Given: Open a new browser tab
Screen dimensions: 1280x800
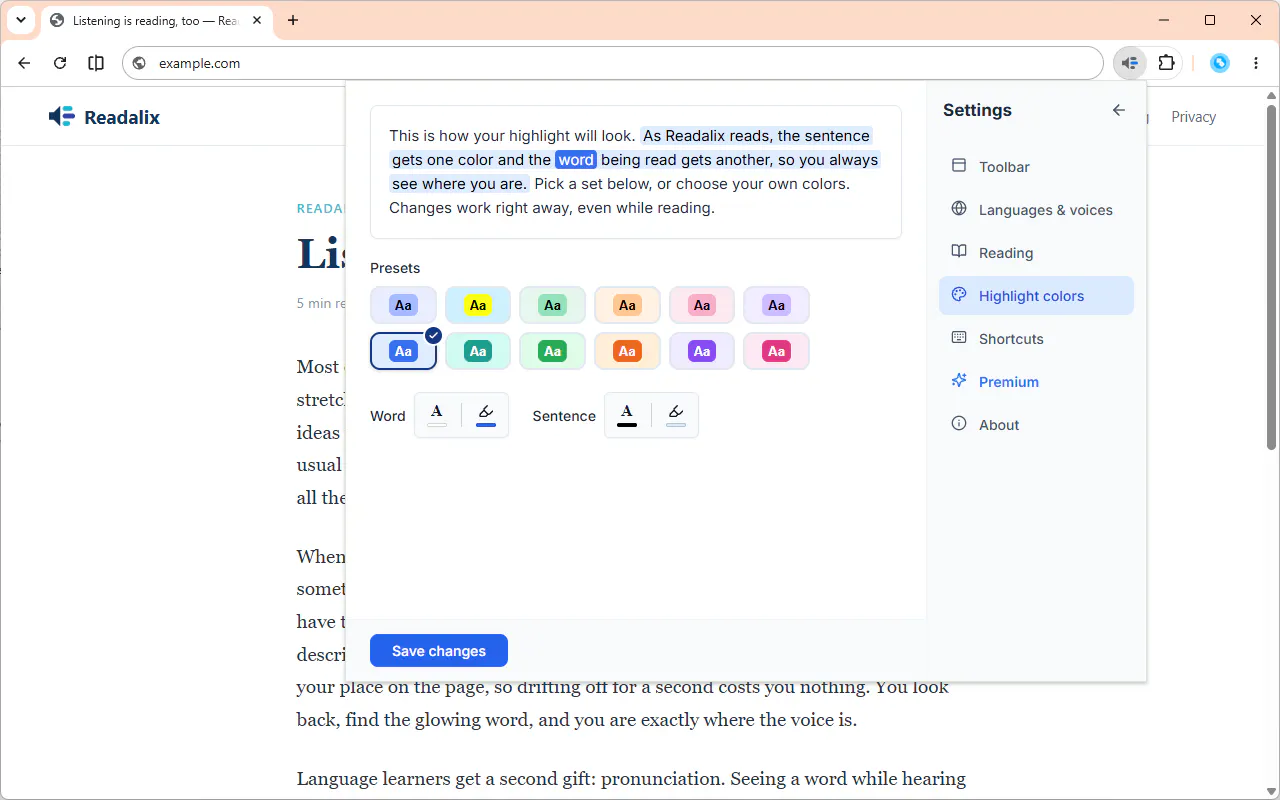Looking at the screenshot, I should coord(293,20).
